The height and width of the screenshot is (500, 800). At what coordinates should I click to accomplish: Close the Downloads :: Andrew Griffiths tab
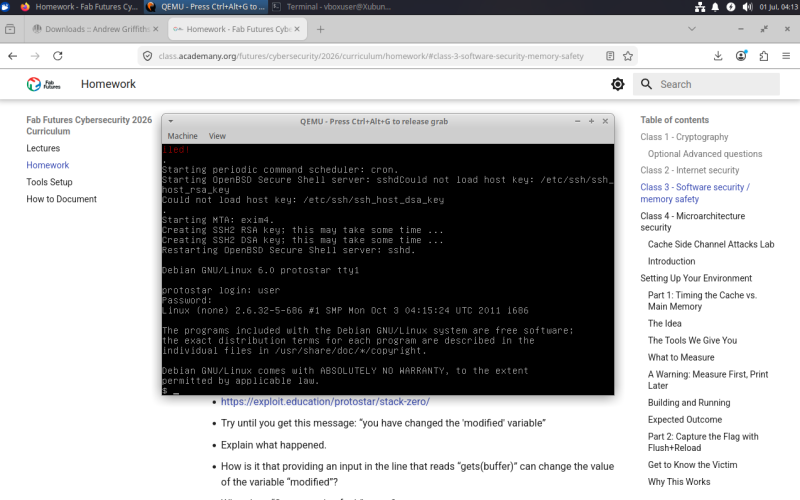156,29
